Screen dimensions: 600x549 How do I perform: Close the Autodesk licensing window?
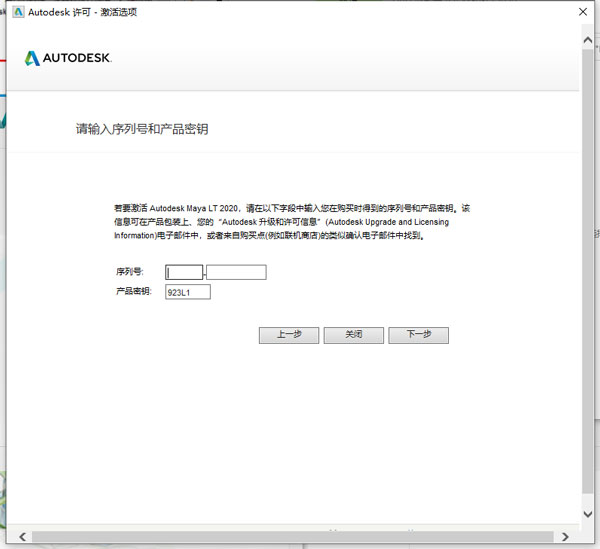coord(583,12)
